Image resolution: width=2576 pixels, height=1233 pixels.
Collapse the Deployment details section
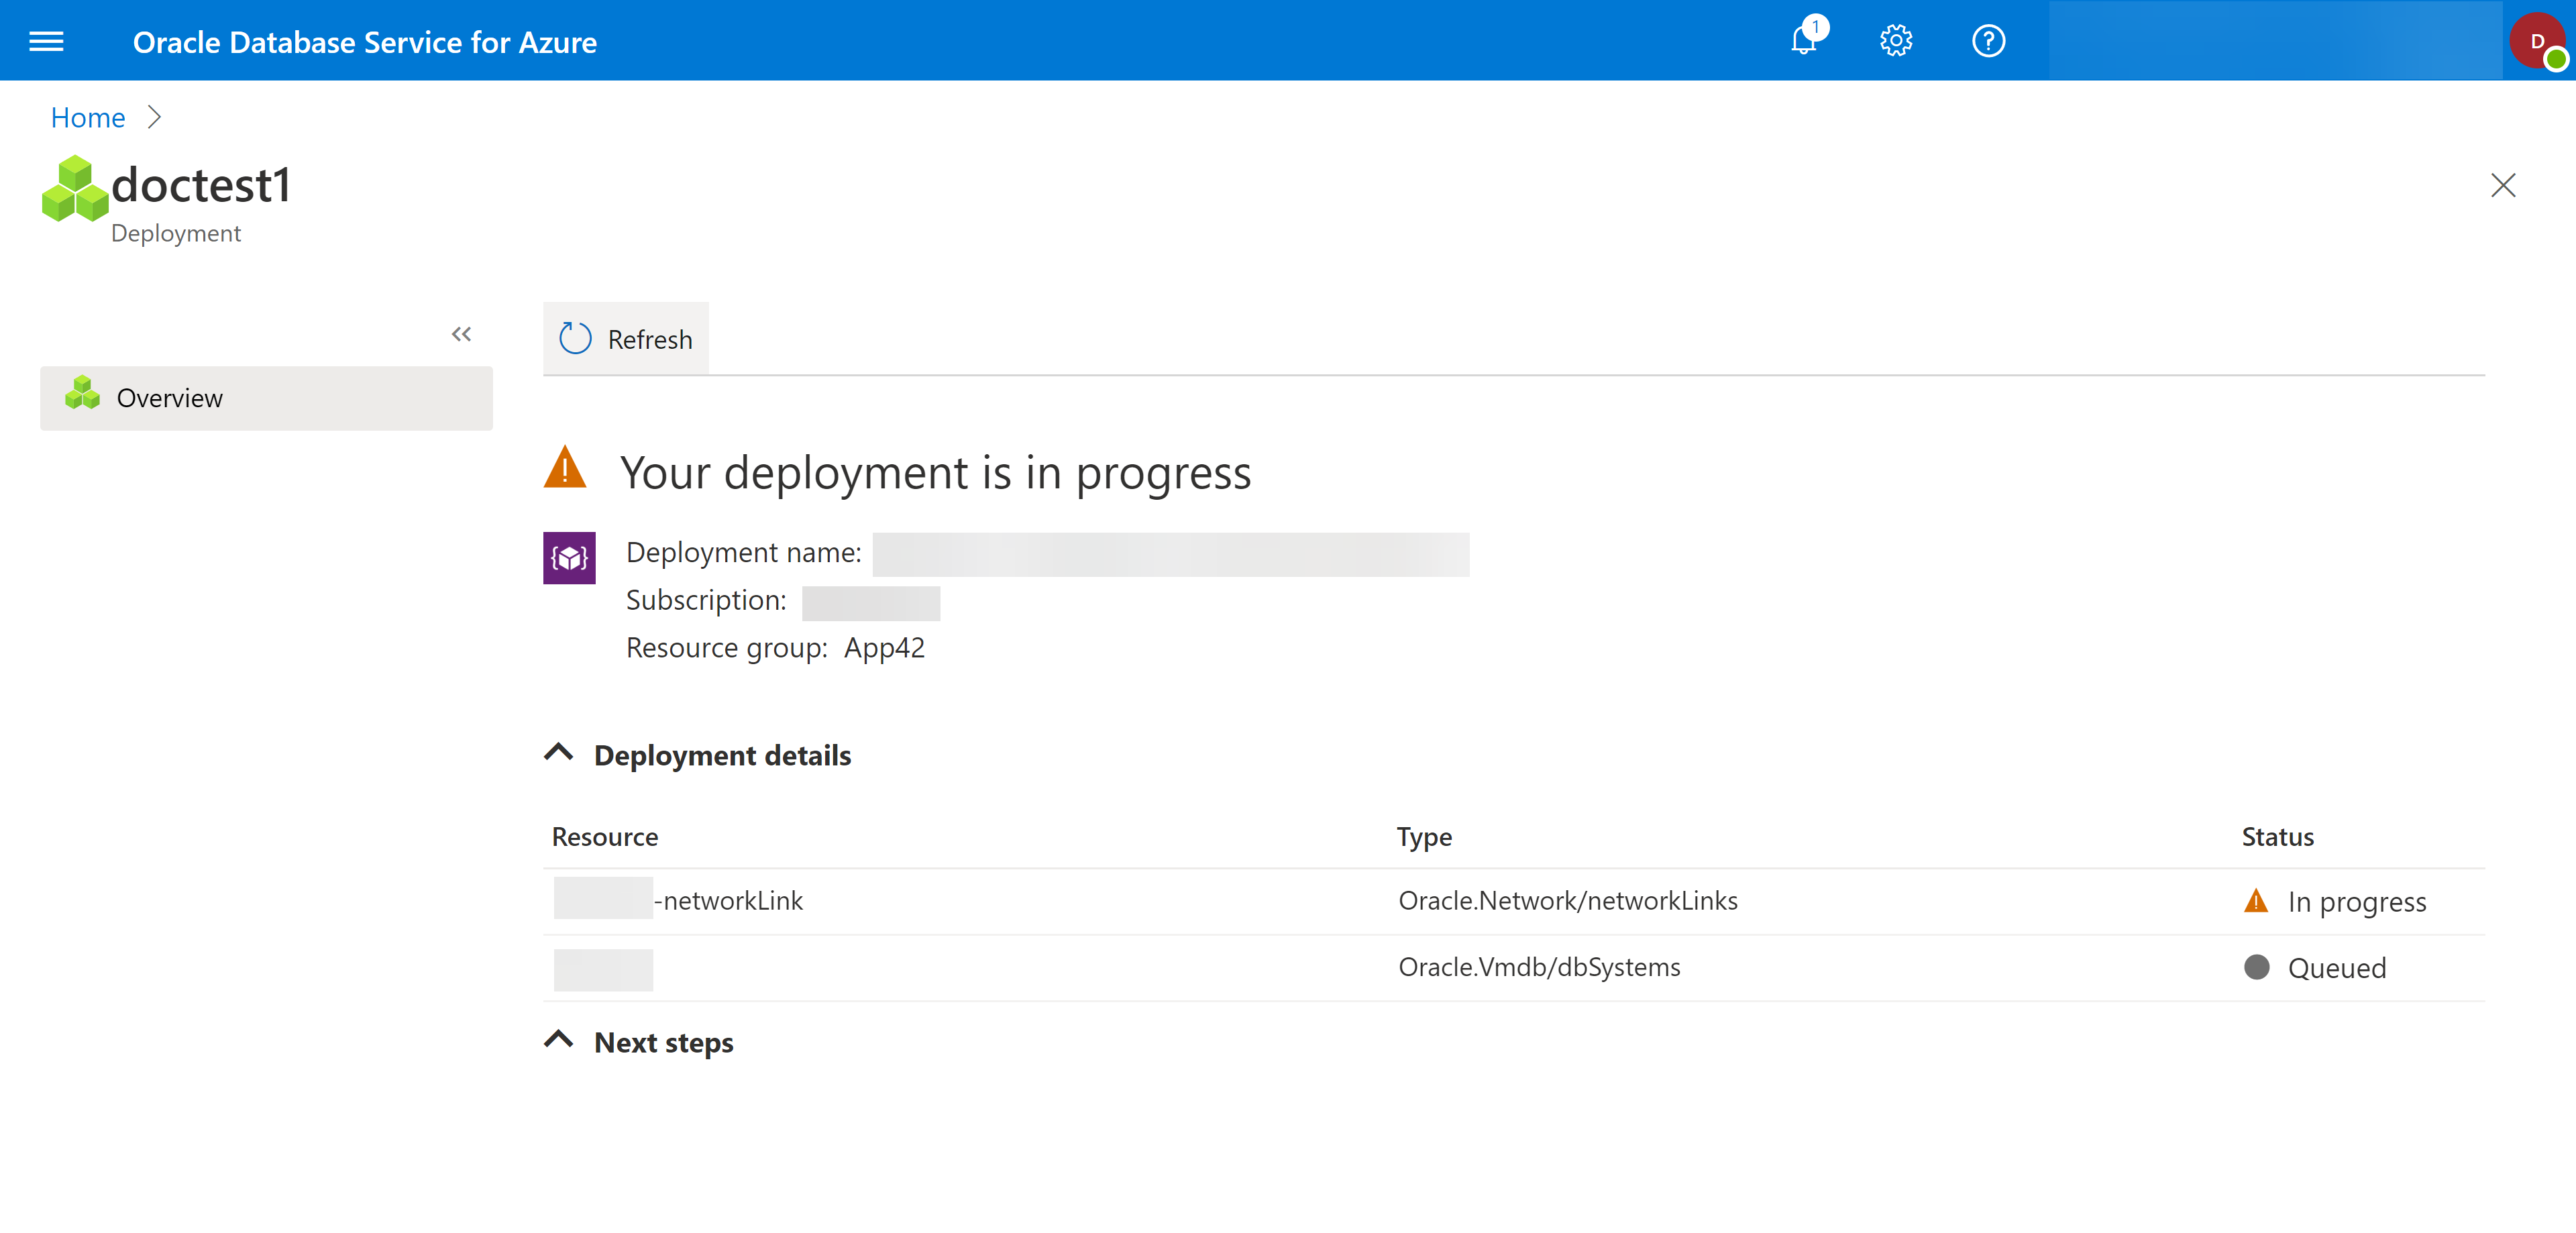(559, 753)
